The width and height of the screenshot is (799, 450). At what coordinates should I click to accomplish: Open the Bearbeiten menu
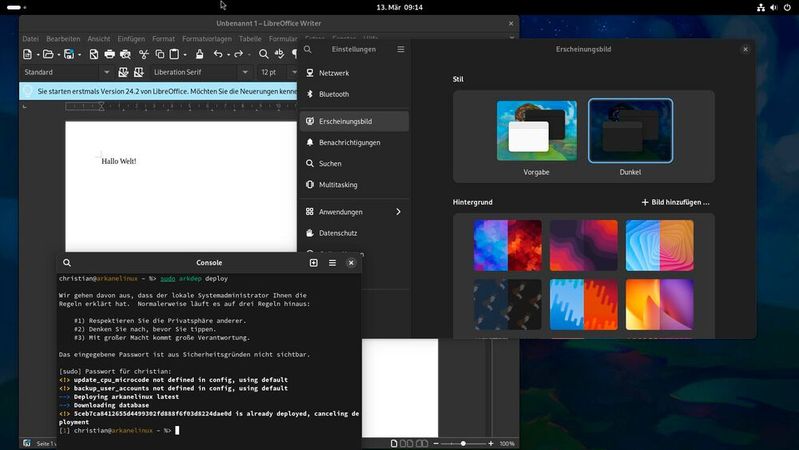[63, 39]
